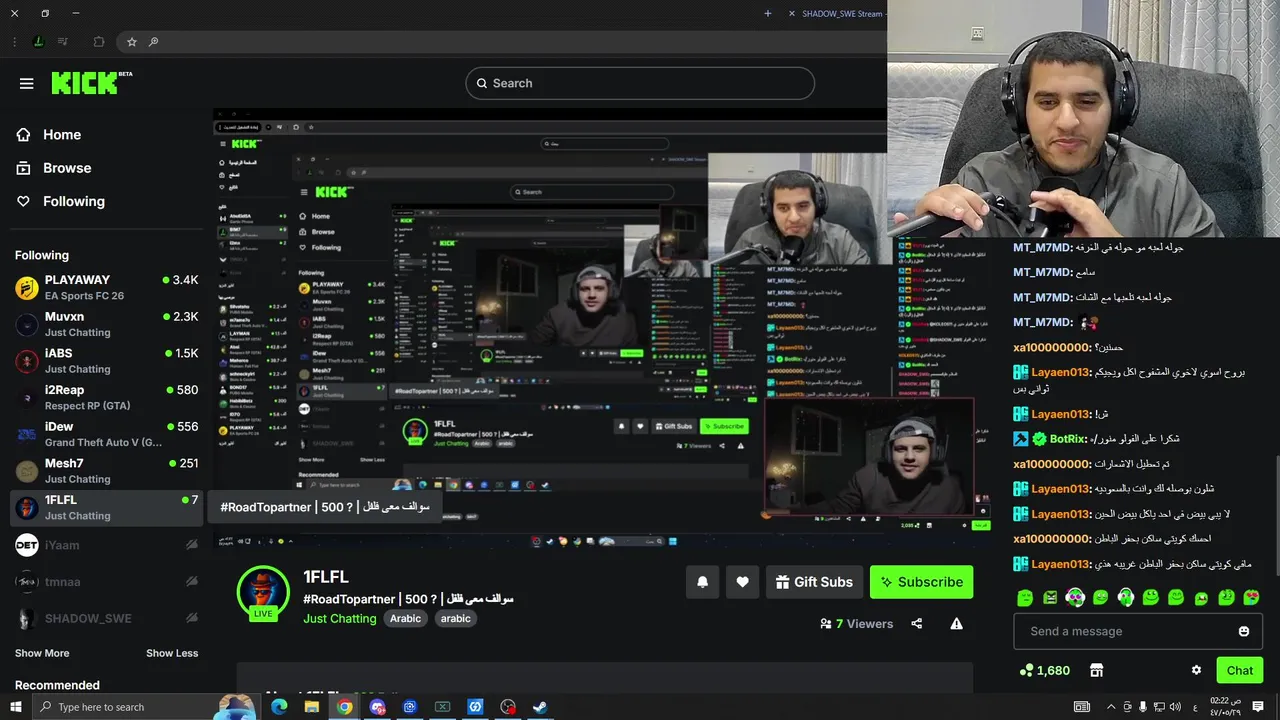
Task: Select the lowercase arabic tag
Action: pyautogui.click(x=455, y=618)
